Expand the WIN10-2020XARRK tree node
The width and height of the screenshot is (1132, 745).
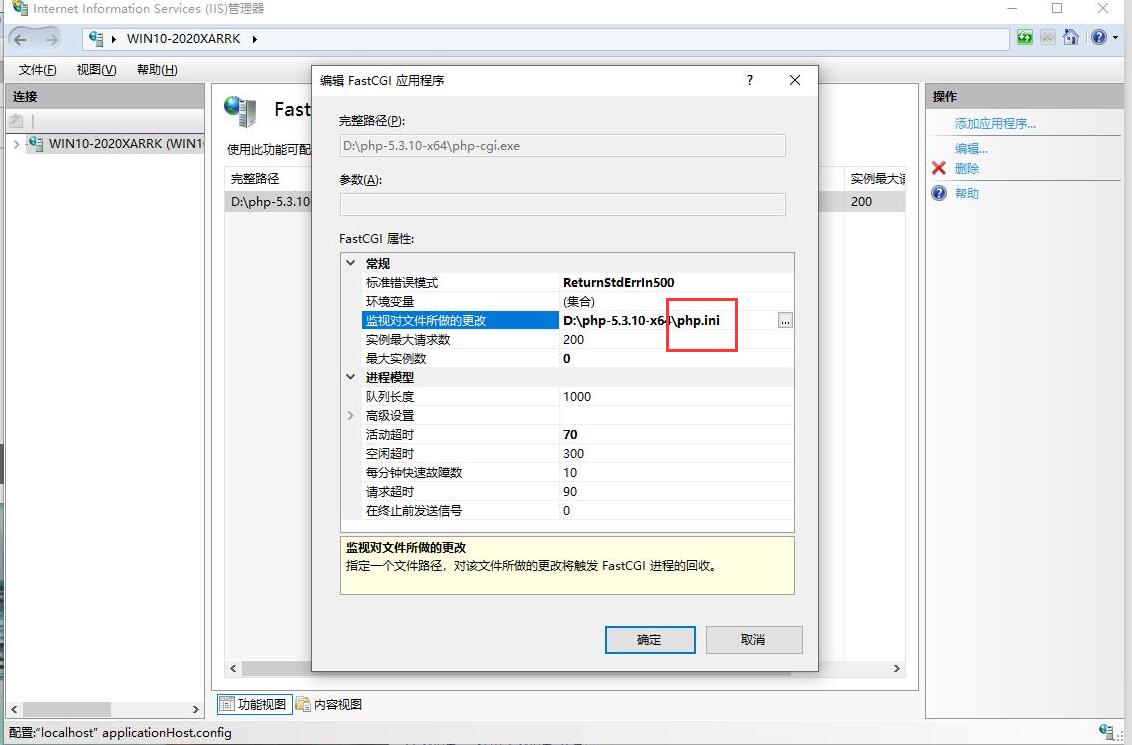click(x=17, y=144)
